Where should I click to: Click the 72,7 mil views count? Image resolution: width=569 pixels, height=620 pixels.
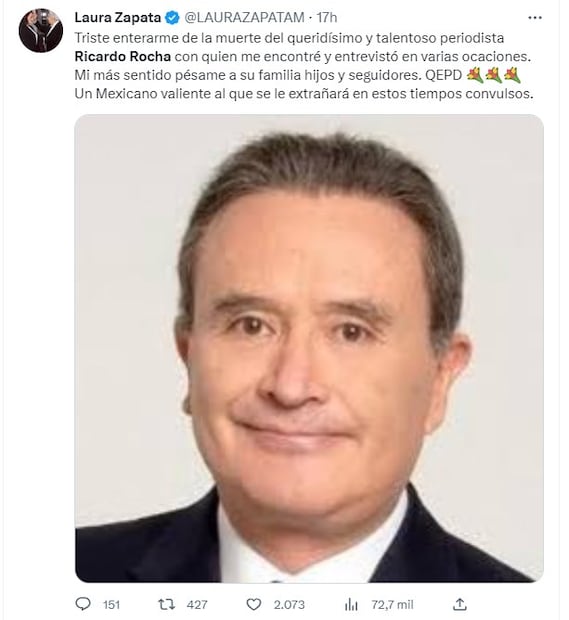tap(392, 605)
